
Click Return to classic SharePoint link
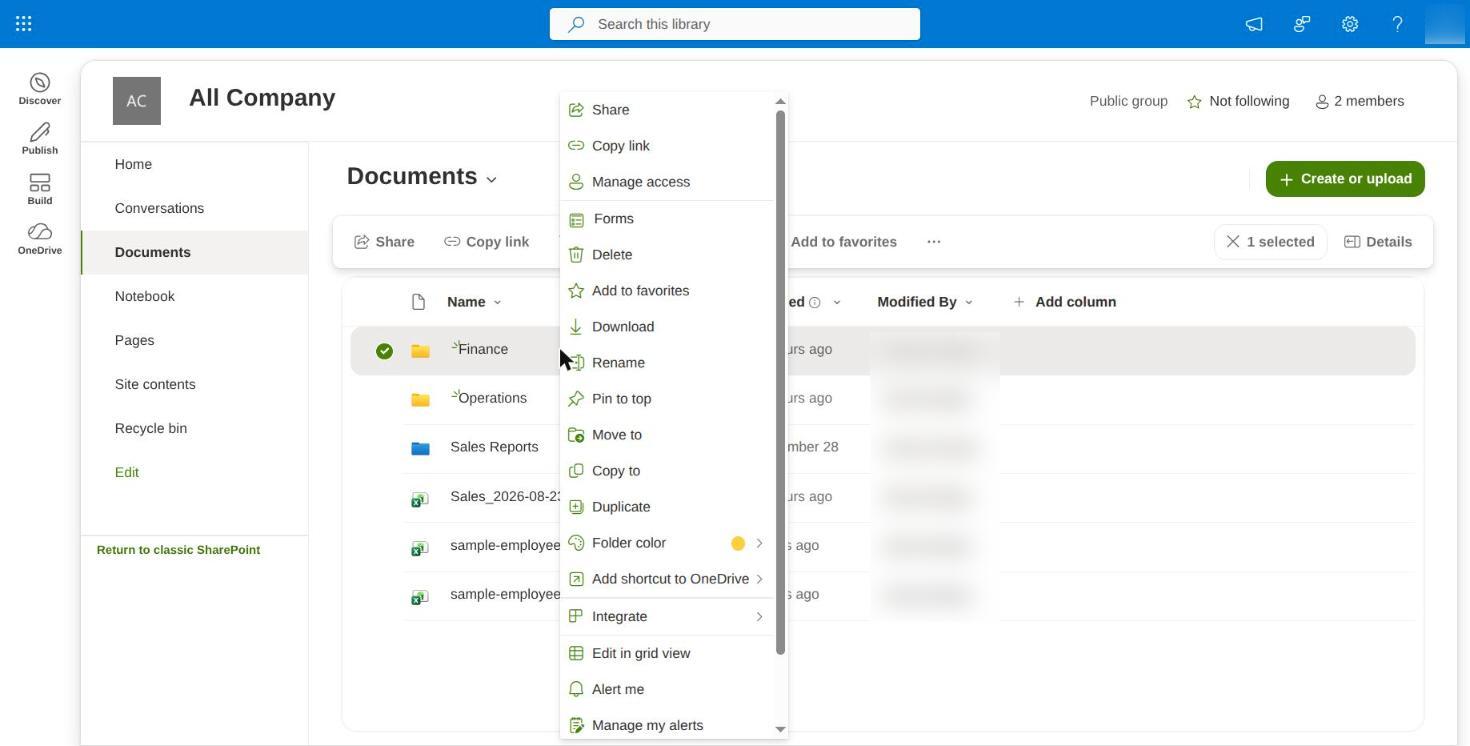click(178, 550)
